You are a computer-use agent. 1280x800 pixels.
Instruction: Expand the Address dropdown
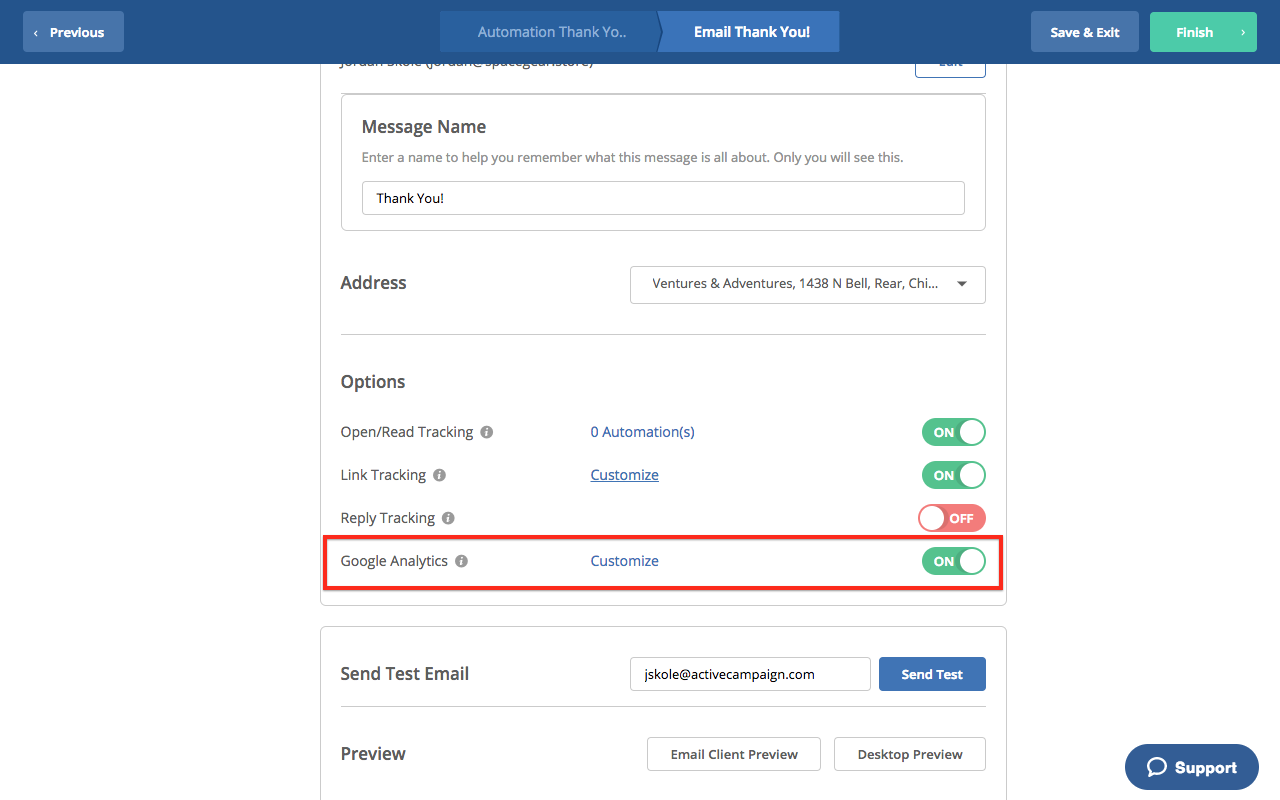click(x=807, y=284)
